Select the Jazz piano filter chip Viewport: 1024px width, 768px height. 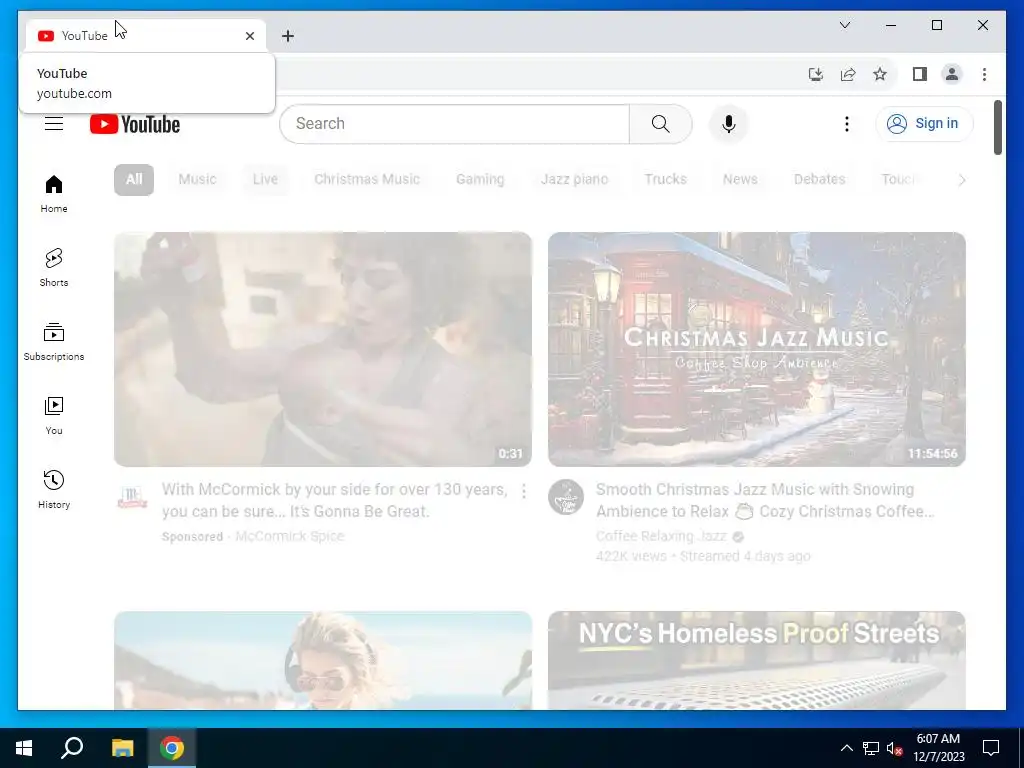(x=575, y=180)
